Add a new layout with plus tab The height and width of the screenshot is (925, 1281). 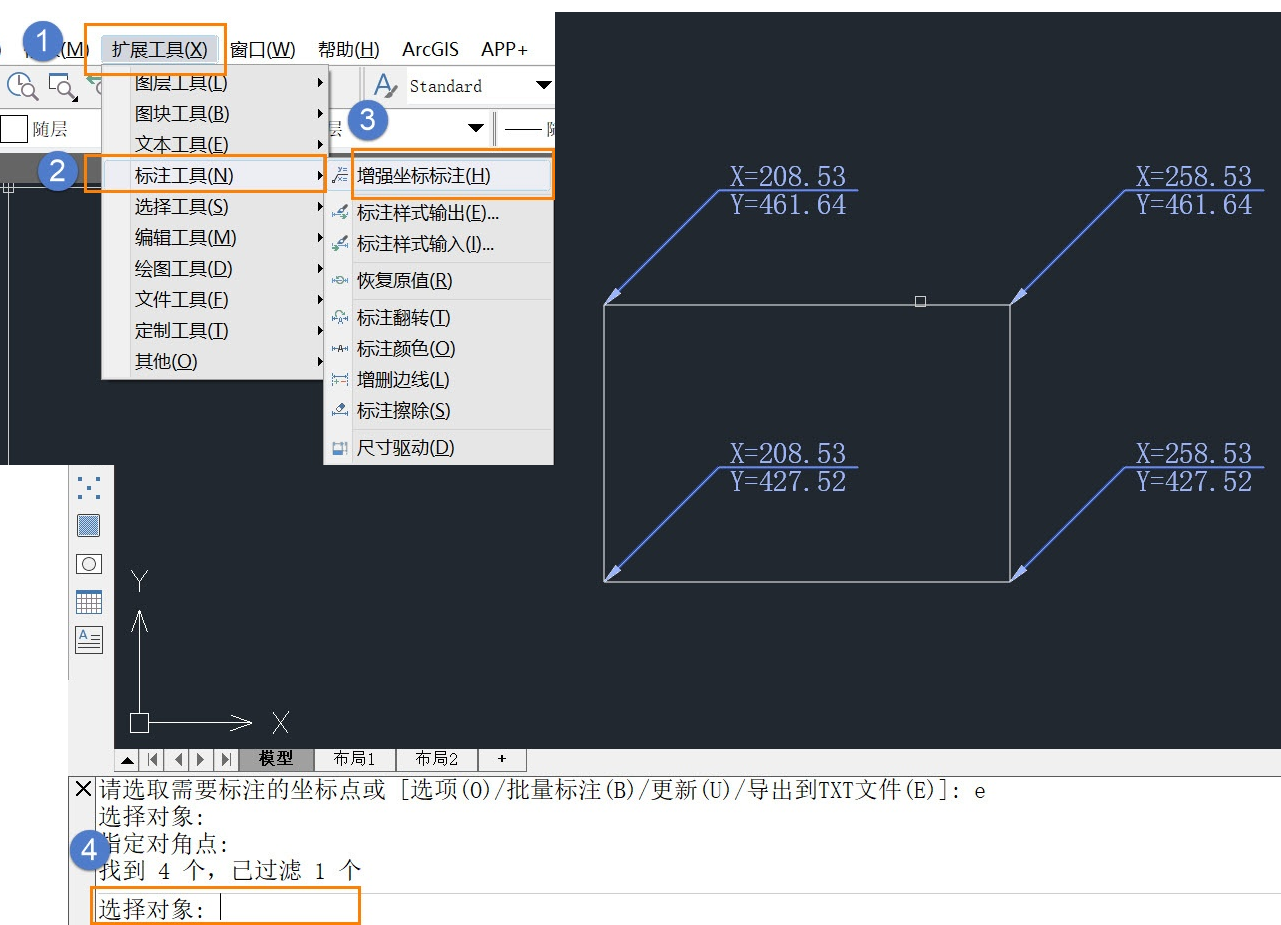[502, 759]
